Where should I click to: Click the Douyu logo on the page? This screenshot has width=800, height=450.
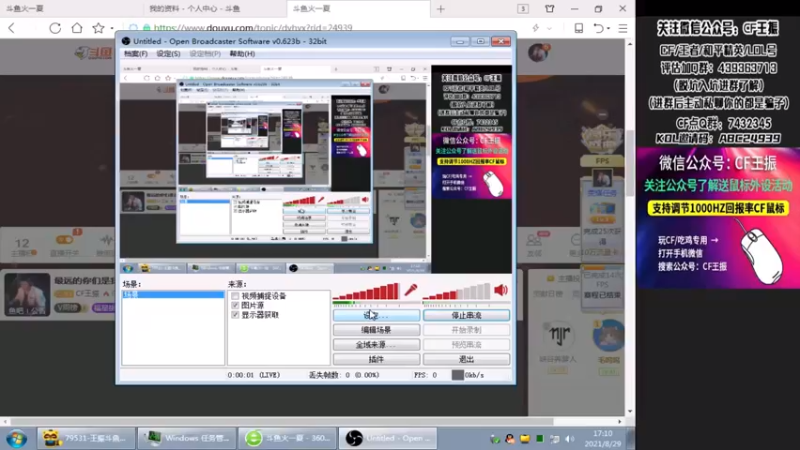[x=93, y=53]
